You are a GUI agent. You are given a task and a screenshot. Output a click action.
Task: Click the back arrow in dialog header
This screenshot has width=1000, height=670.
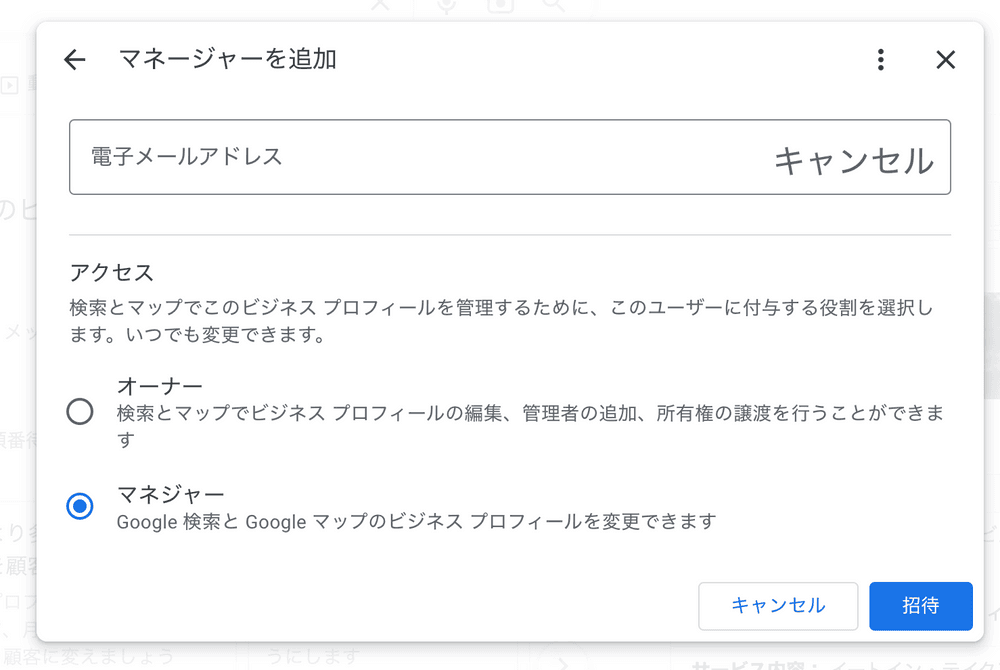point(75,60)
